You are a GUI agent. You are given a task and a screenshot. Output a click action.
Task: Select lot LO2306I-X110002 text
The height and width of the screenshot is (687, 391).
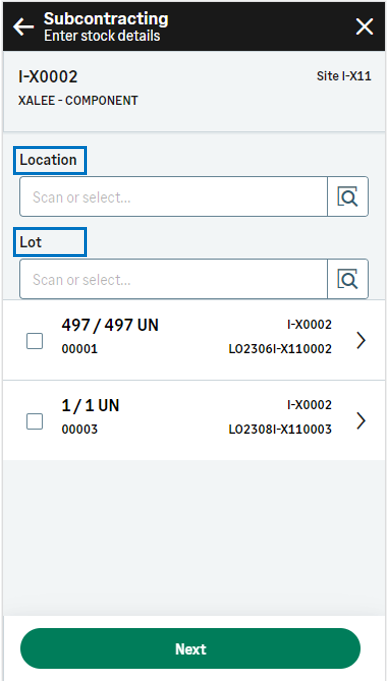(x=280, y=349)
